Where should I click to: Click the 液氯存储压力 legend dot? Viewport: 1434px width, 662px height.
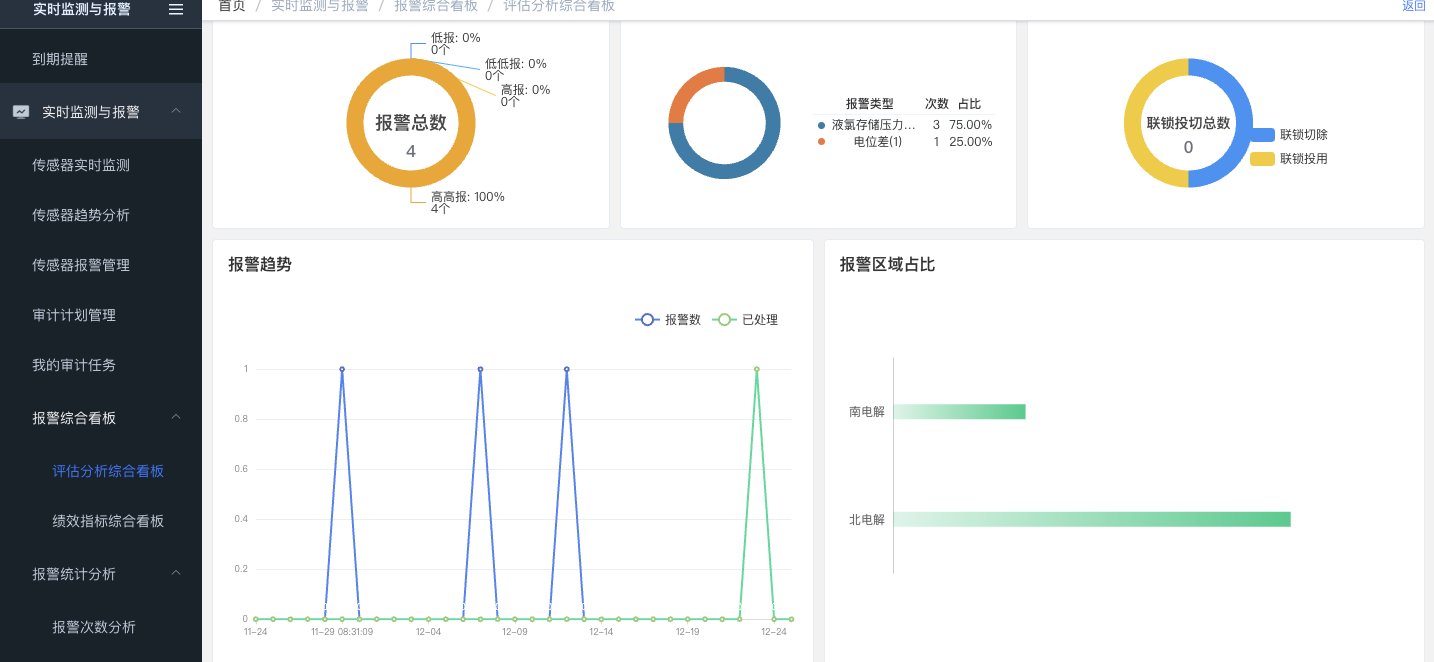[822, 125]
